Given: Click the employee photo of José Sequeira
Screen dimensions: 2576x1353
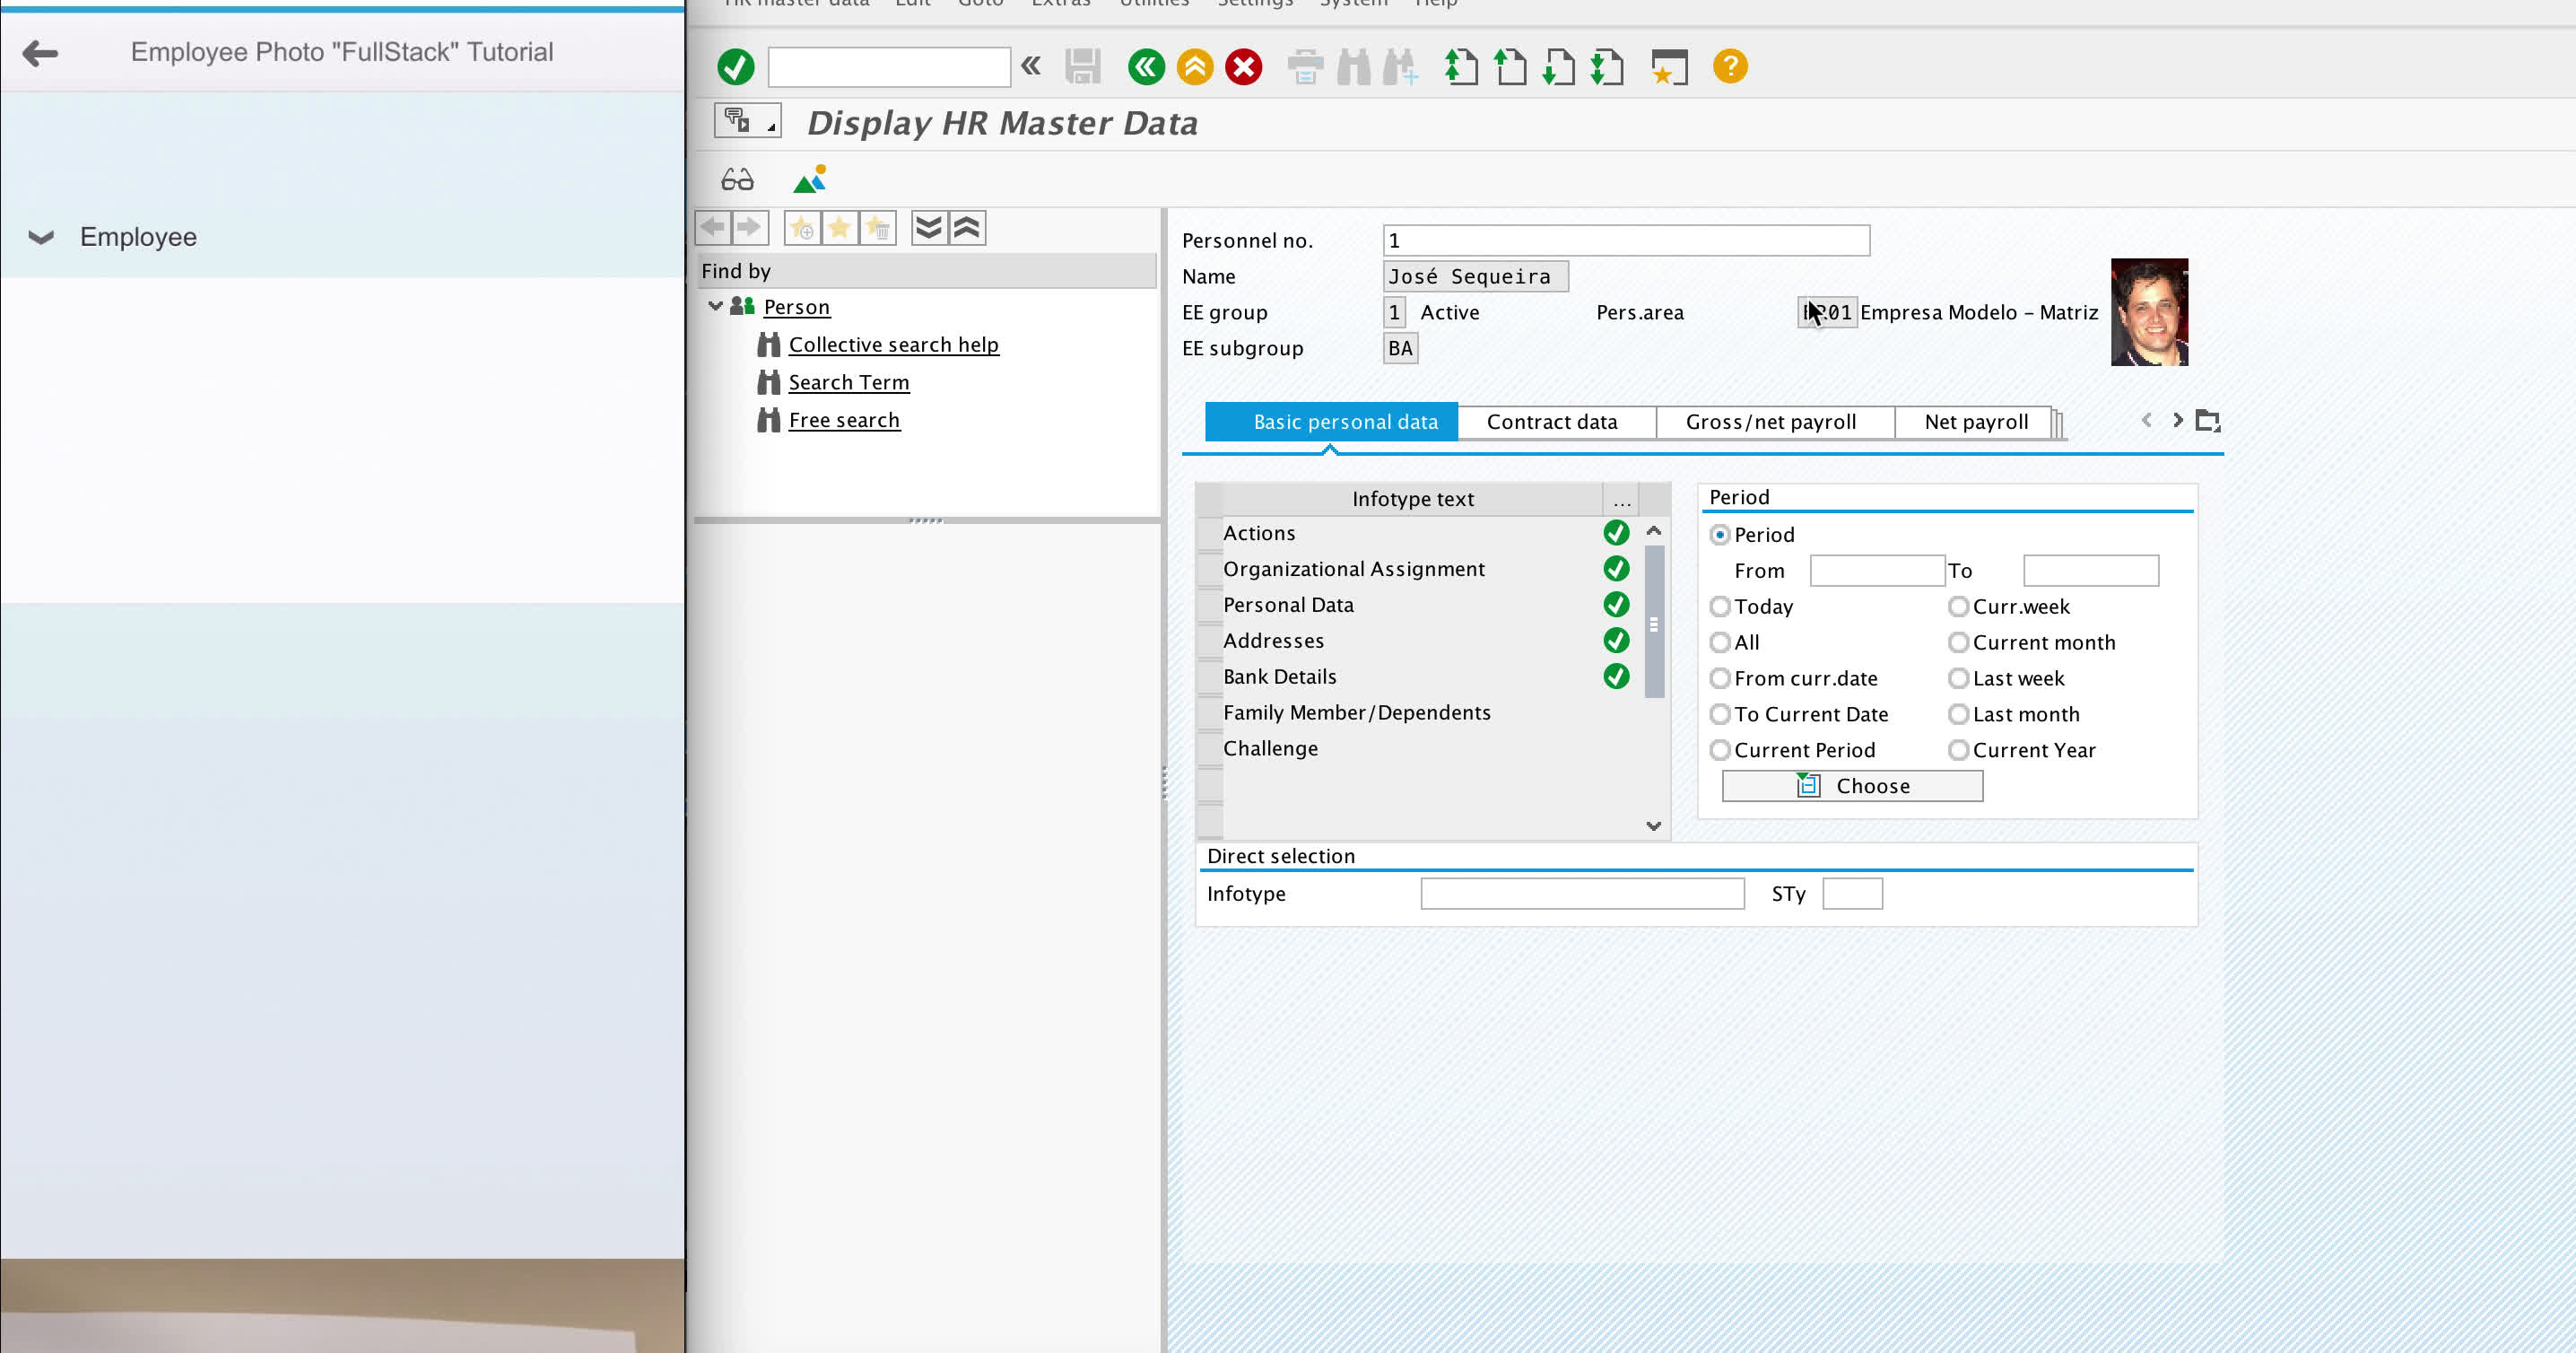Looking at the screenshot, I should pyautogui.click(x=2149, y=311).
